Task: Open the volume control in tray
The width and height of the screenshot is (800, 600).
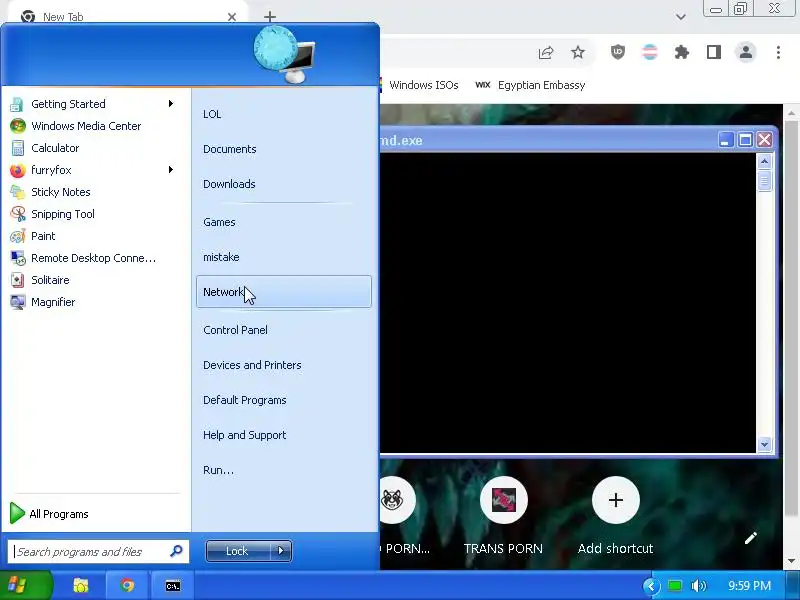Action: (698, 586)
